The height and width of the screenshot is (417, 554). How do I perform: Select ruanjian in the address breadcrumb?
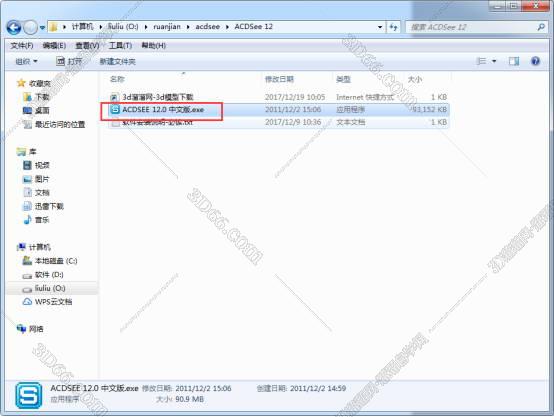pos(167,27)
